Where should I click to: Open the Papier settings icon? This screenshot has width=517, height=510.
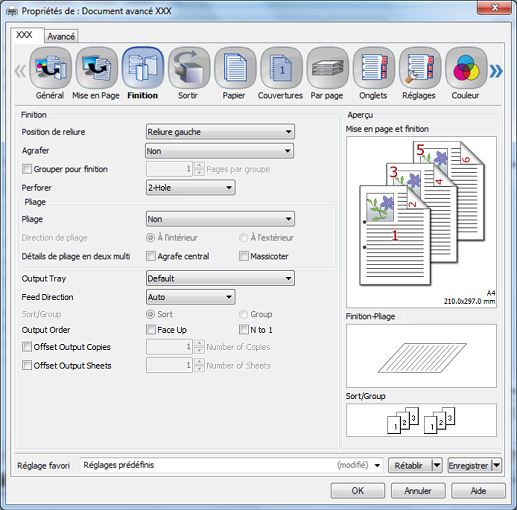(235, 68)
